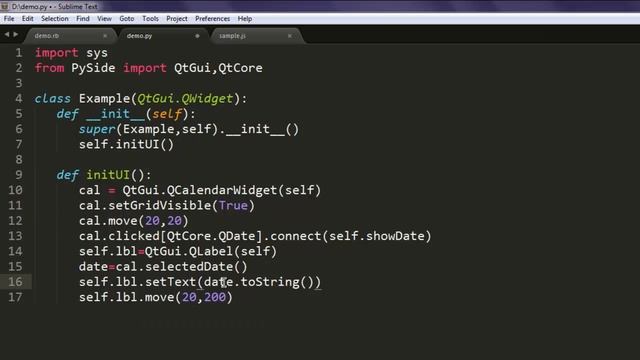Go to next tab with right arrow
640x360 pixels.
click(16, 35)
